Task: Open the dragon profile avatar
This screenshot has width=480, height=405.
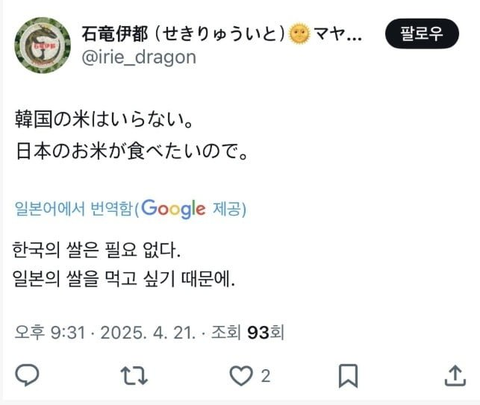Action: (43, 45)
